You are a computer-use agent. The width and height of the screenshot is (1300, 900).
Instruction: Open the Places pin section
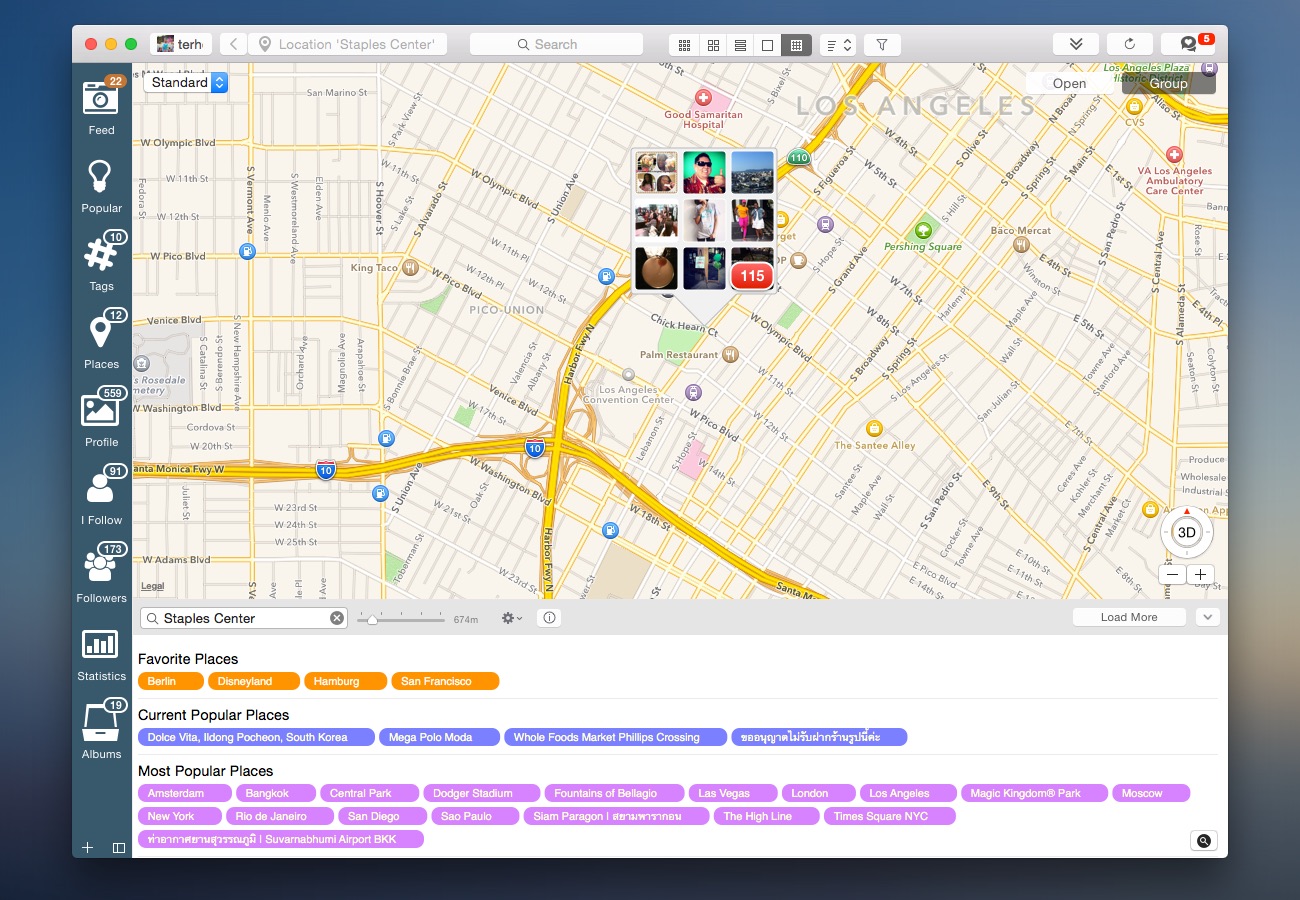tap(101, 340)
